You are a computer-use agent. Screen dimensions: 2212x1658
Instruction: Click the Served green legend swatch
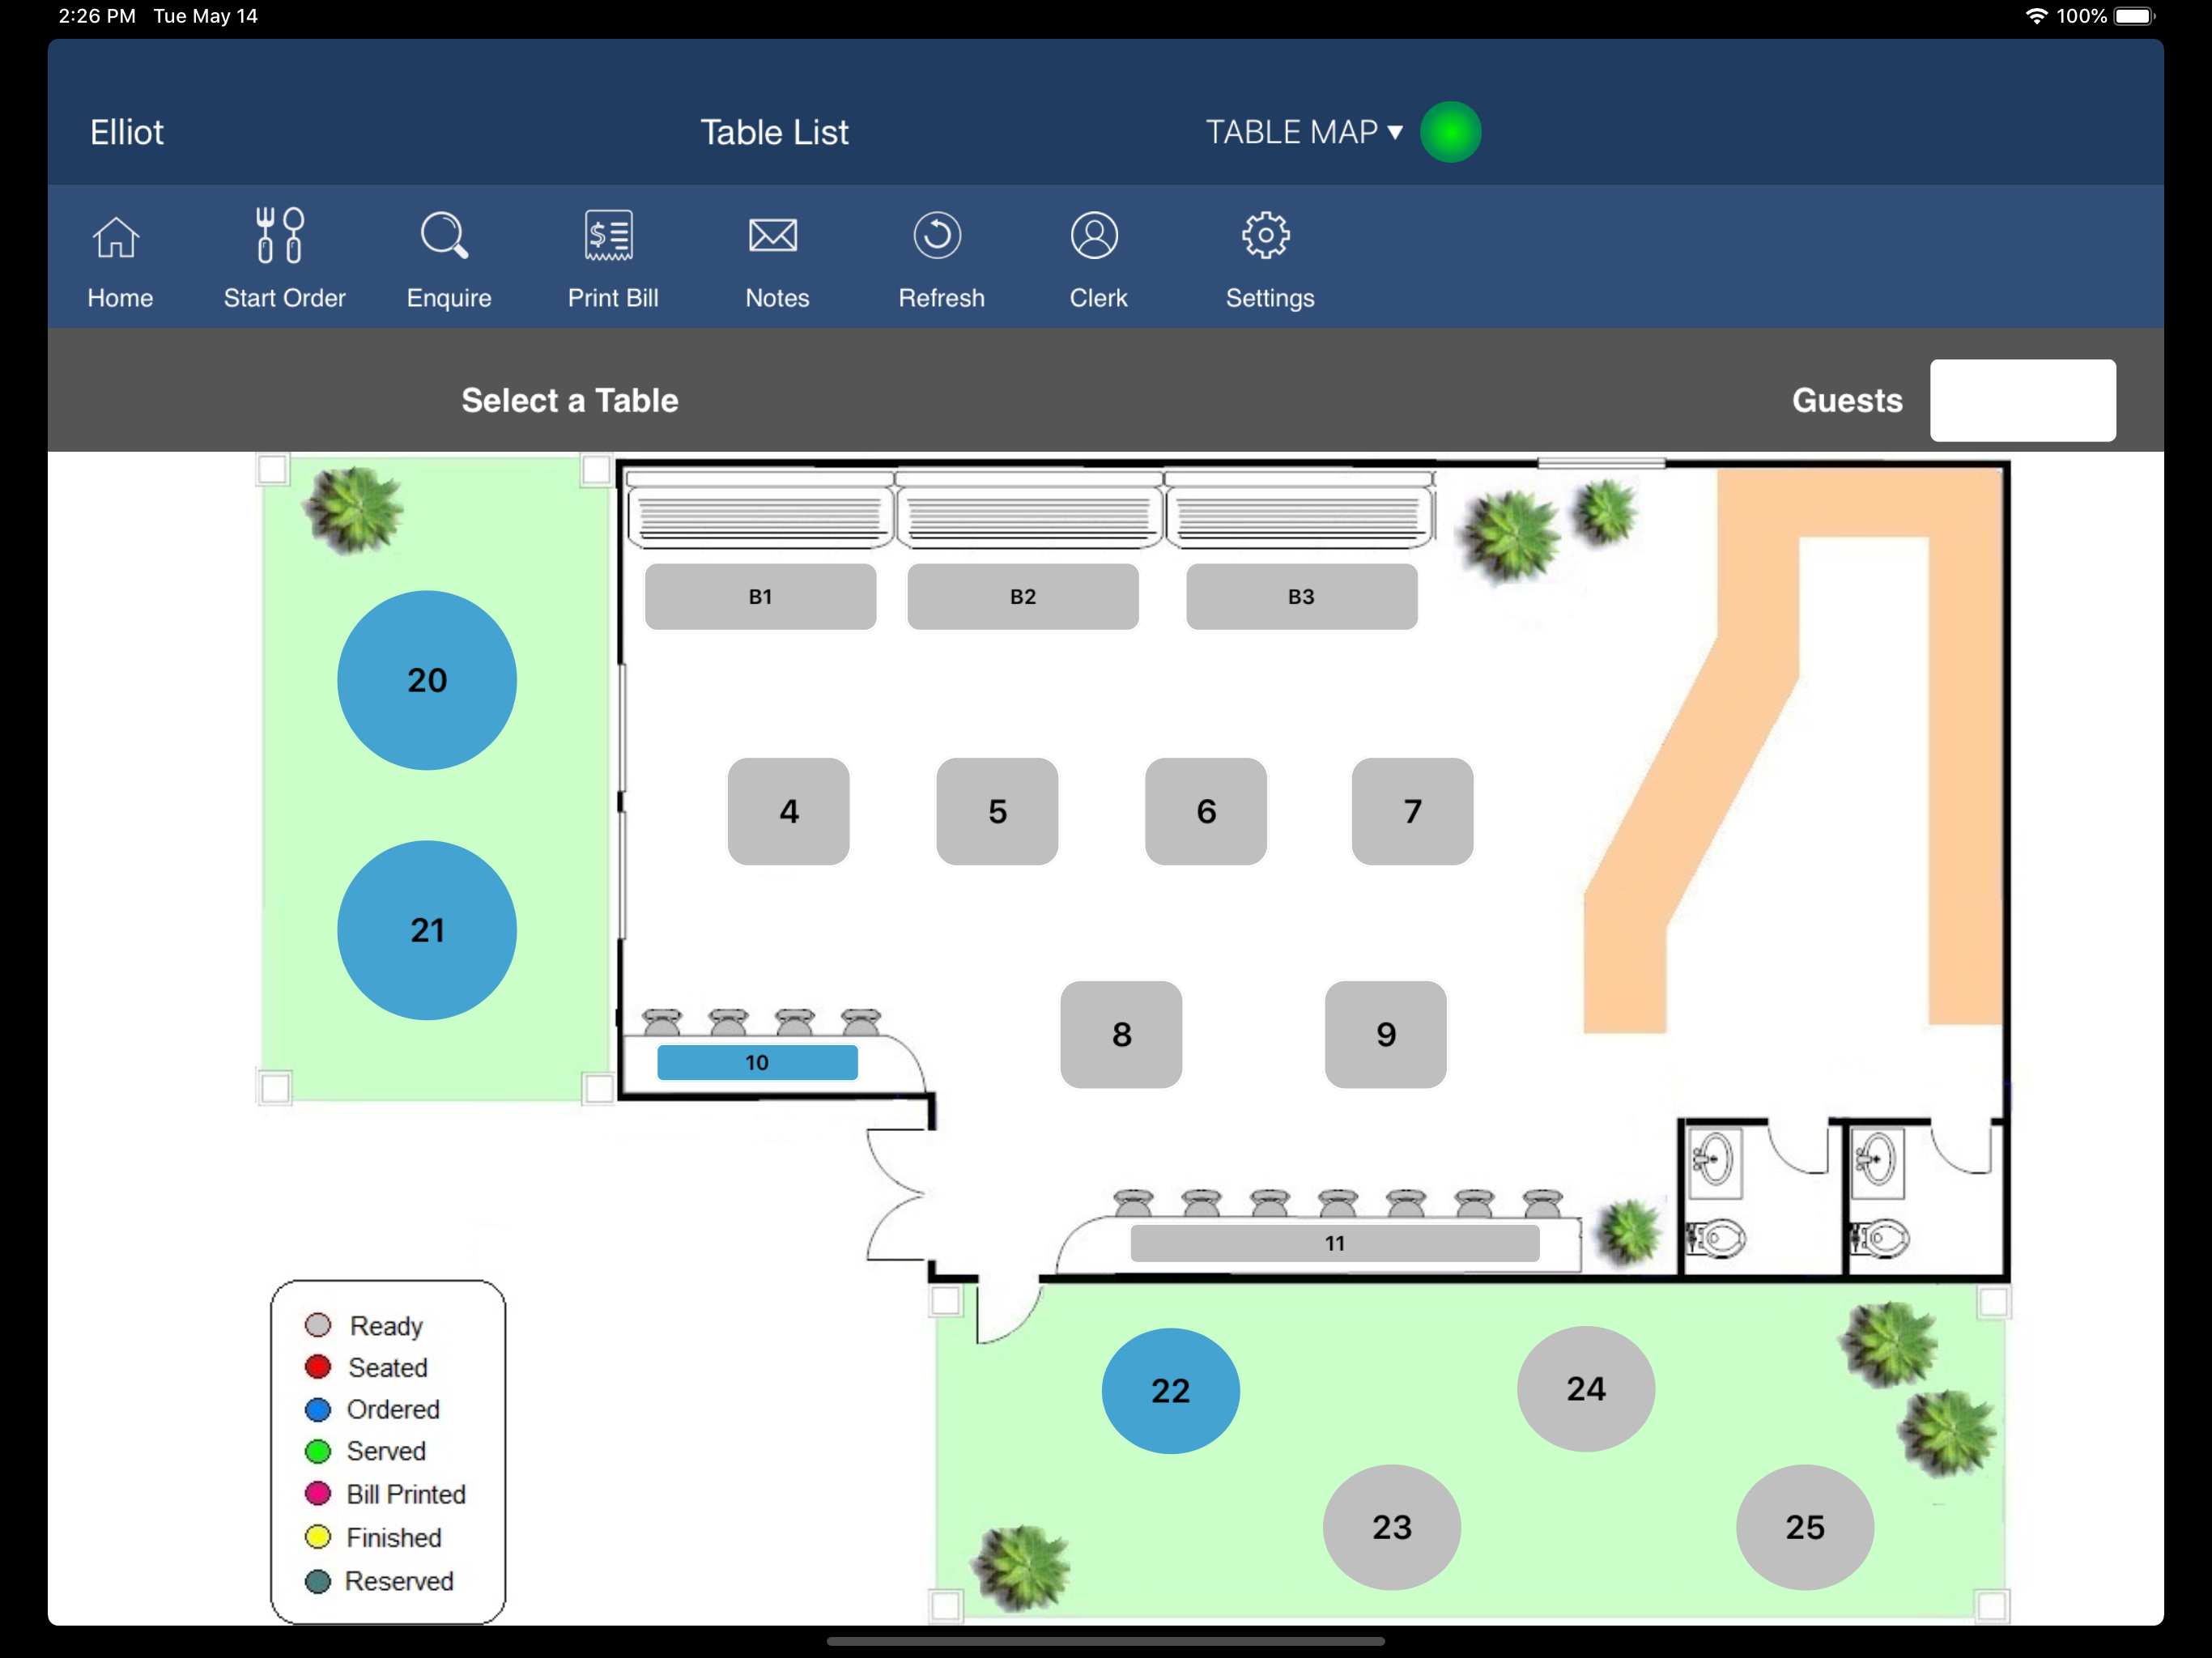[x=318, y=1451]
